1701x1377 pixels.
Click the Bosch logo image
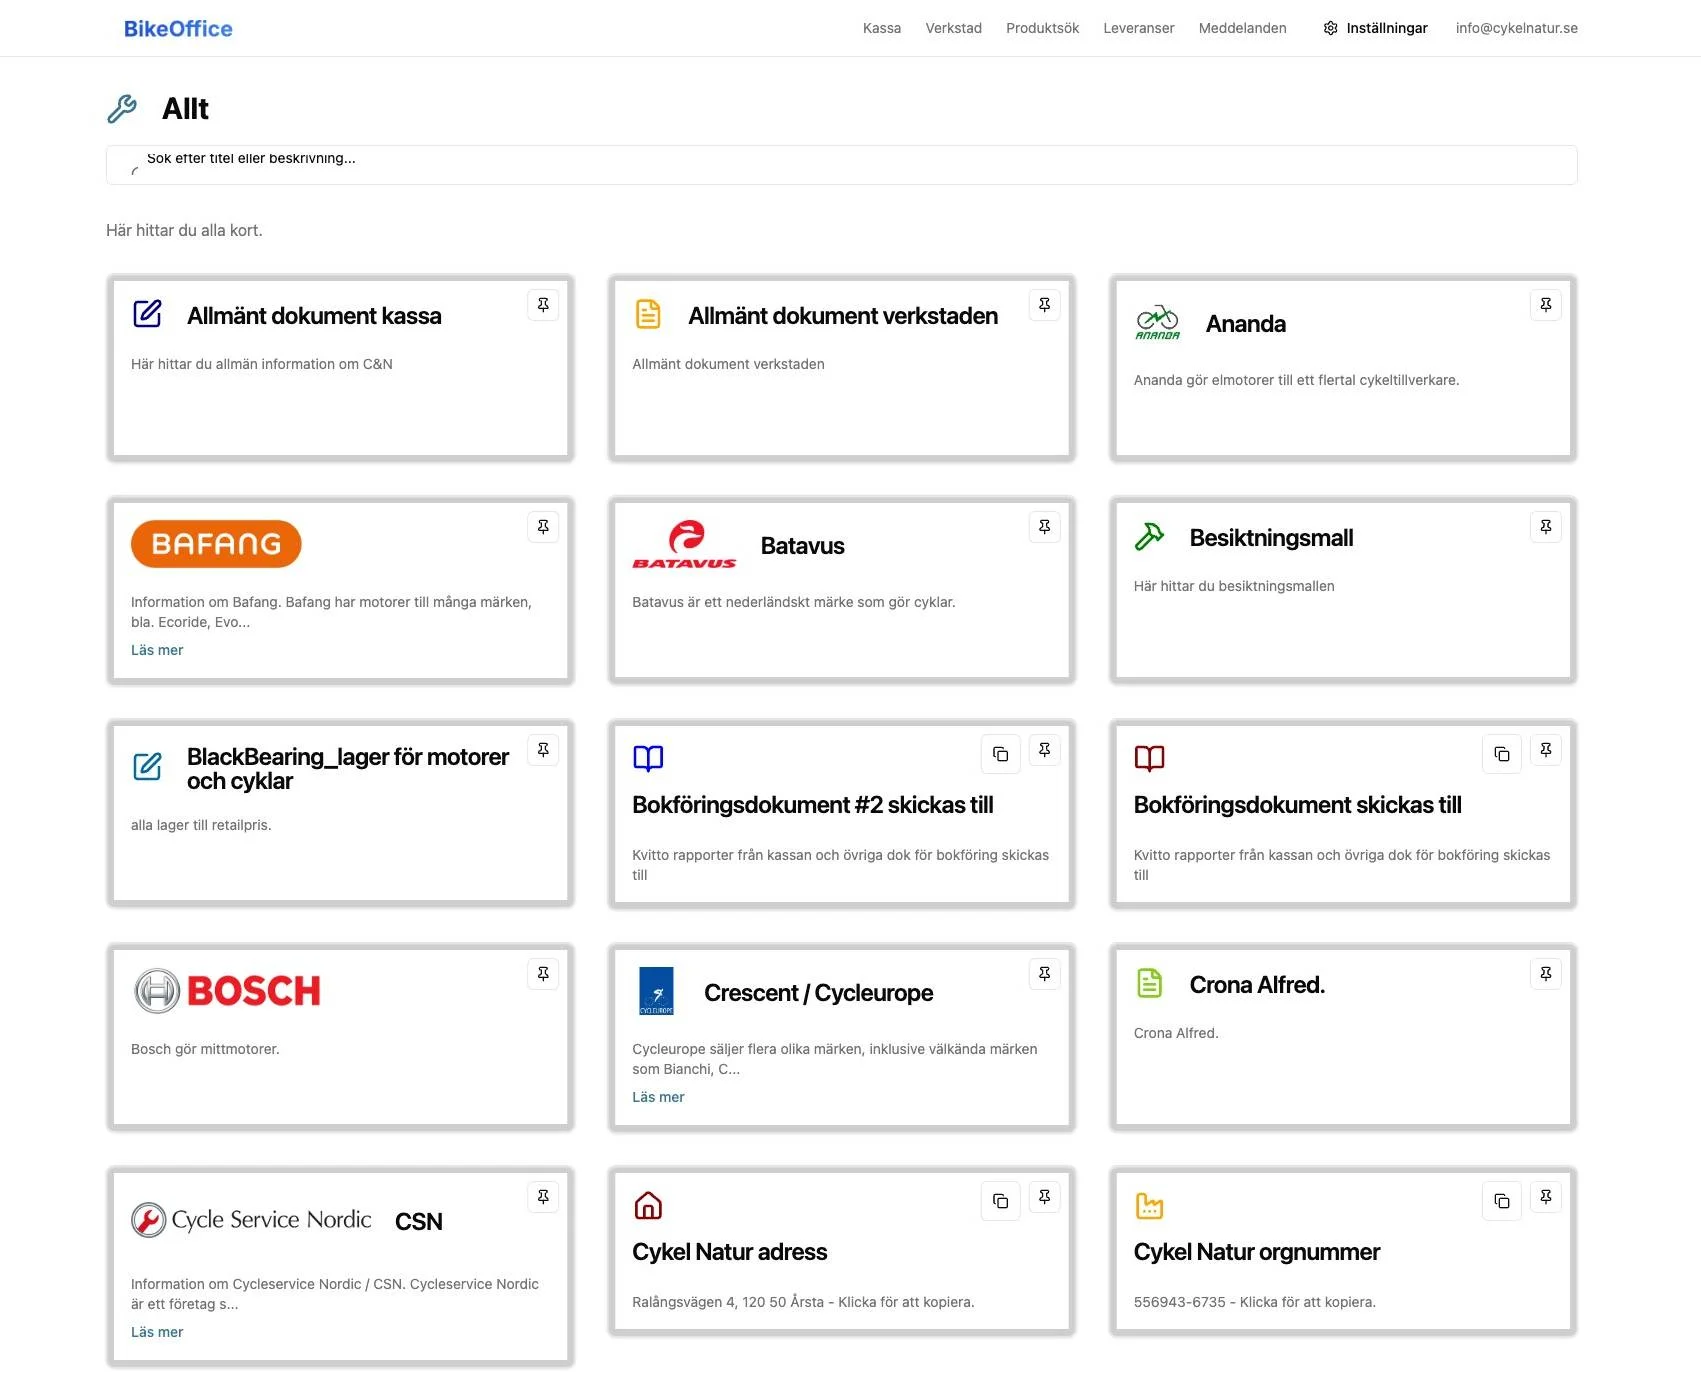click(x=227, y=991)
